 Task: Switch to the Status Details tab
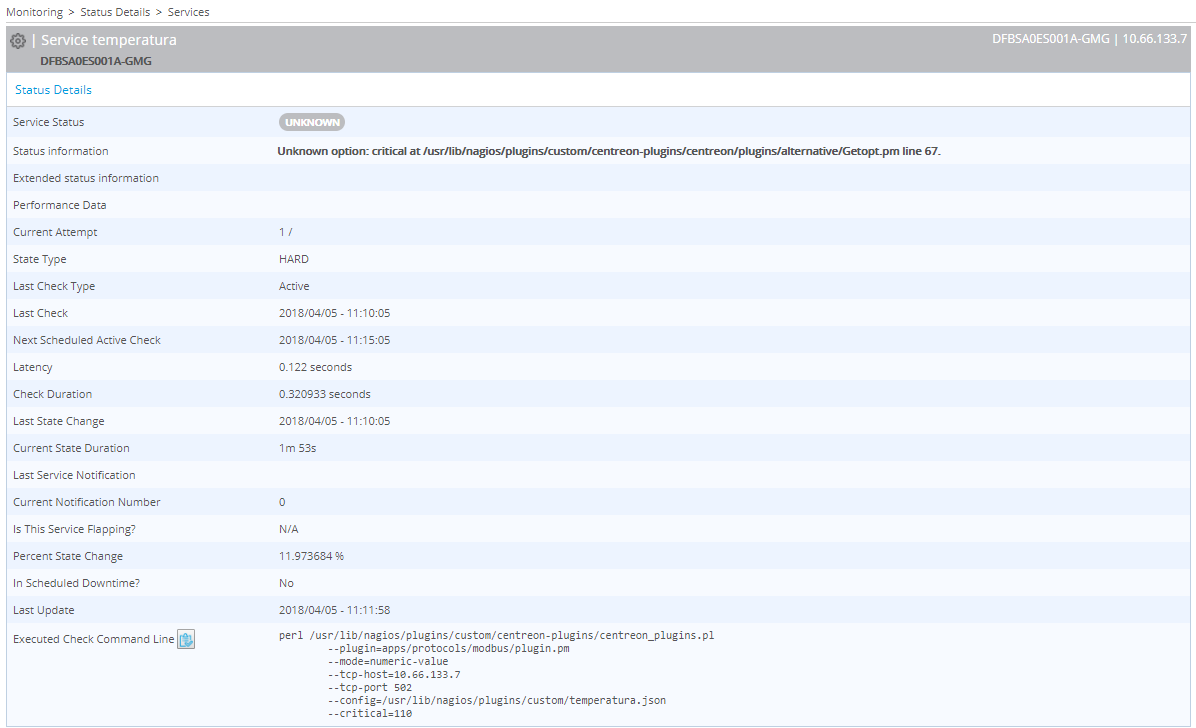coord(53,89)
